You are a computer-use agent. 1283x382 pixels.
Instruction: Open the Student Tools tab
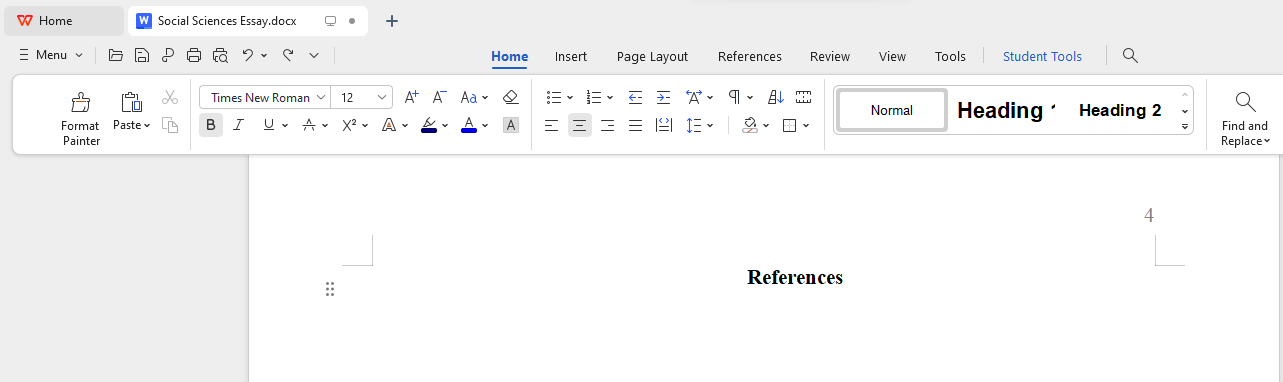tap(1042, 56)
